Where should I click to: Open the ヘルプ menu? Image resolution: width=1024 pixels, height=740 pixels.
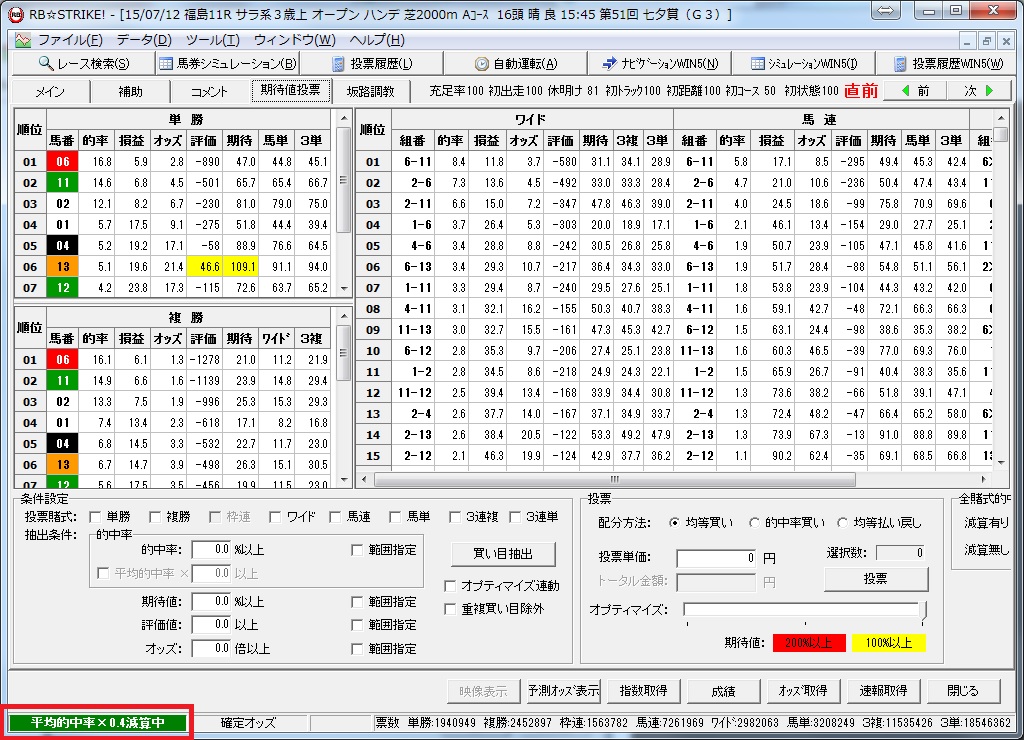(377, 40)
